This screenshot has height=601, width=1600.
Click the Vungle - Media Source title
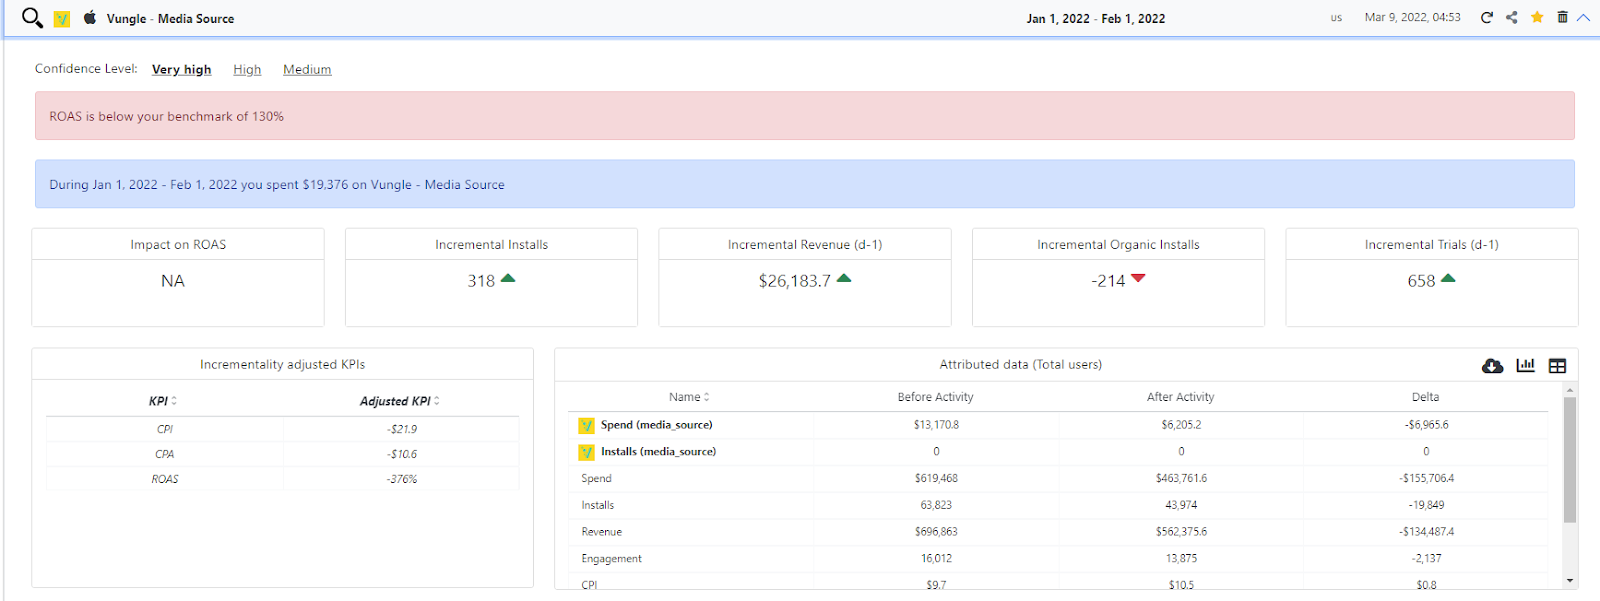(x=170, y=19)
